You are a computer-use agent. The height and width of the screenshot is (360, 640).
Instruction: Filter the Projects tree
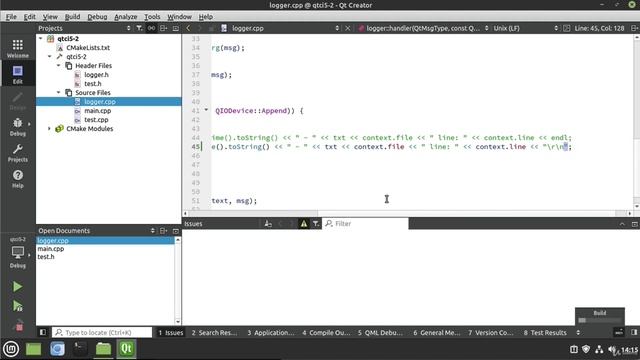coord(139,28)
